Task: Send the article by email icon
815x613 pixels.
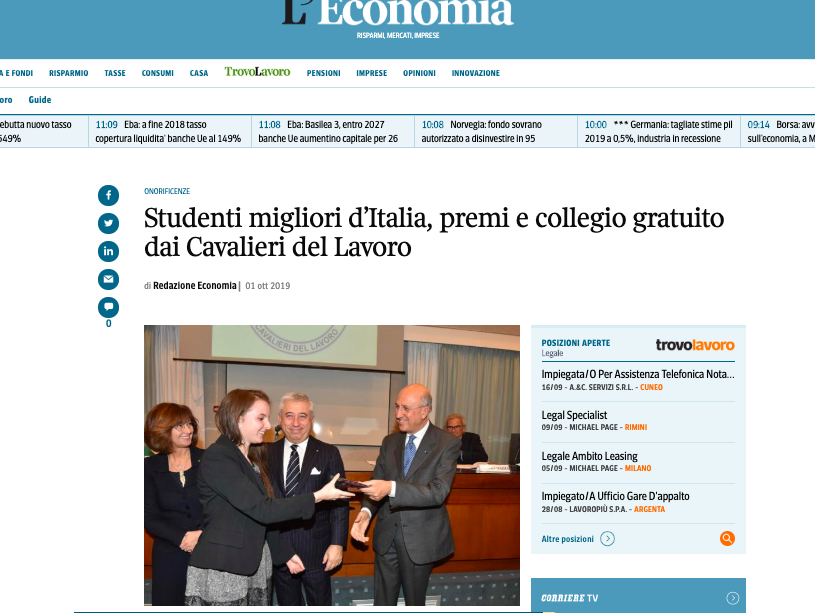Action: 108,280
